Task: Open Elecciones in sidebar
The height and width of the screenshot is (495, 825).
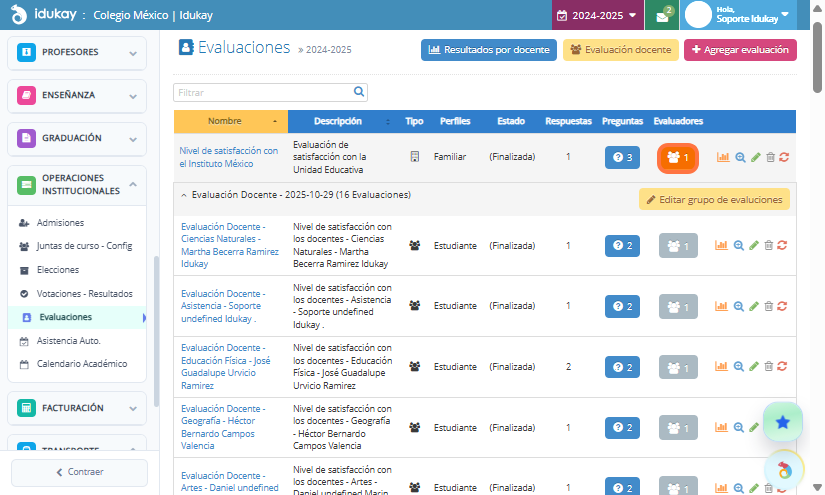Action: pyautogui.click(x=58, y=270)
